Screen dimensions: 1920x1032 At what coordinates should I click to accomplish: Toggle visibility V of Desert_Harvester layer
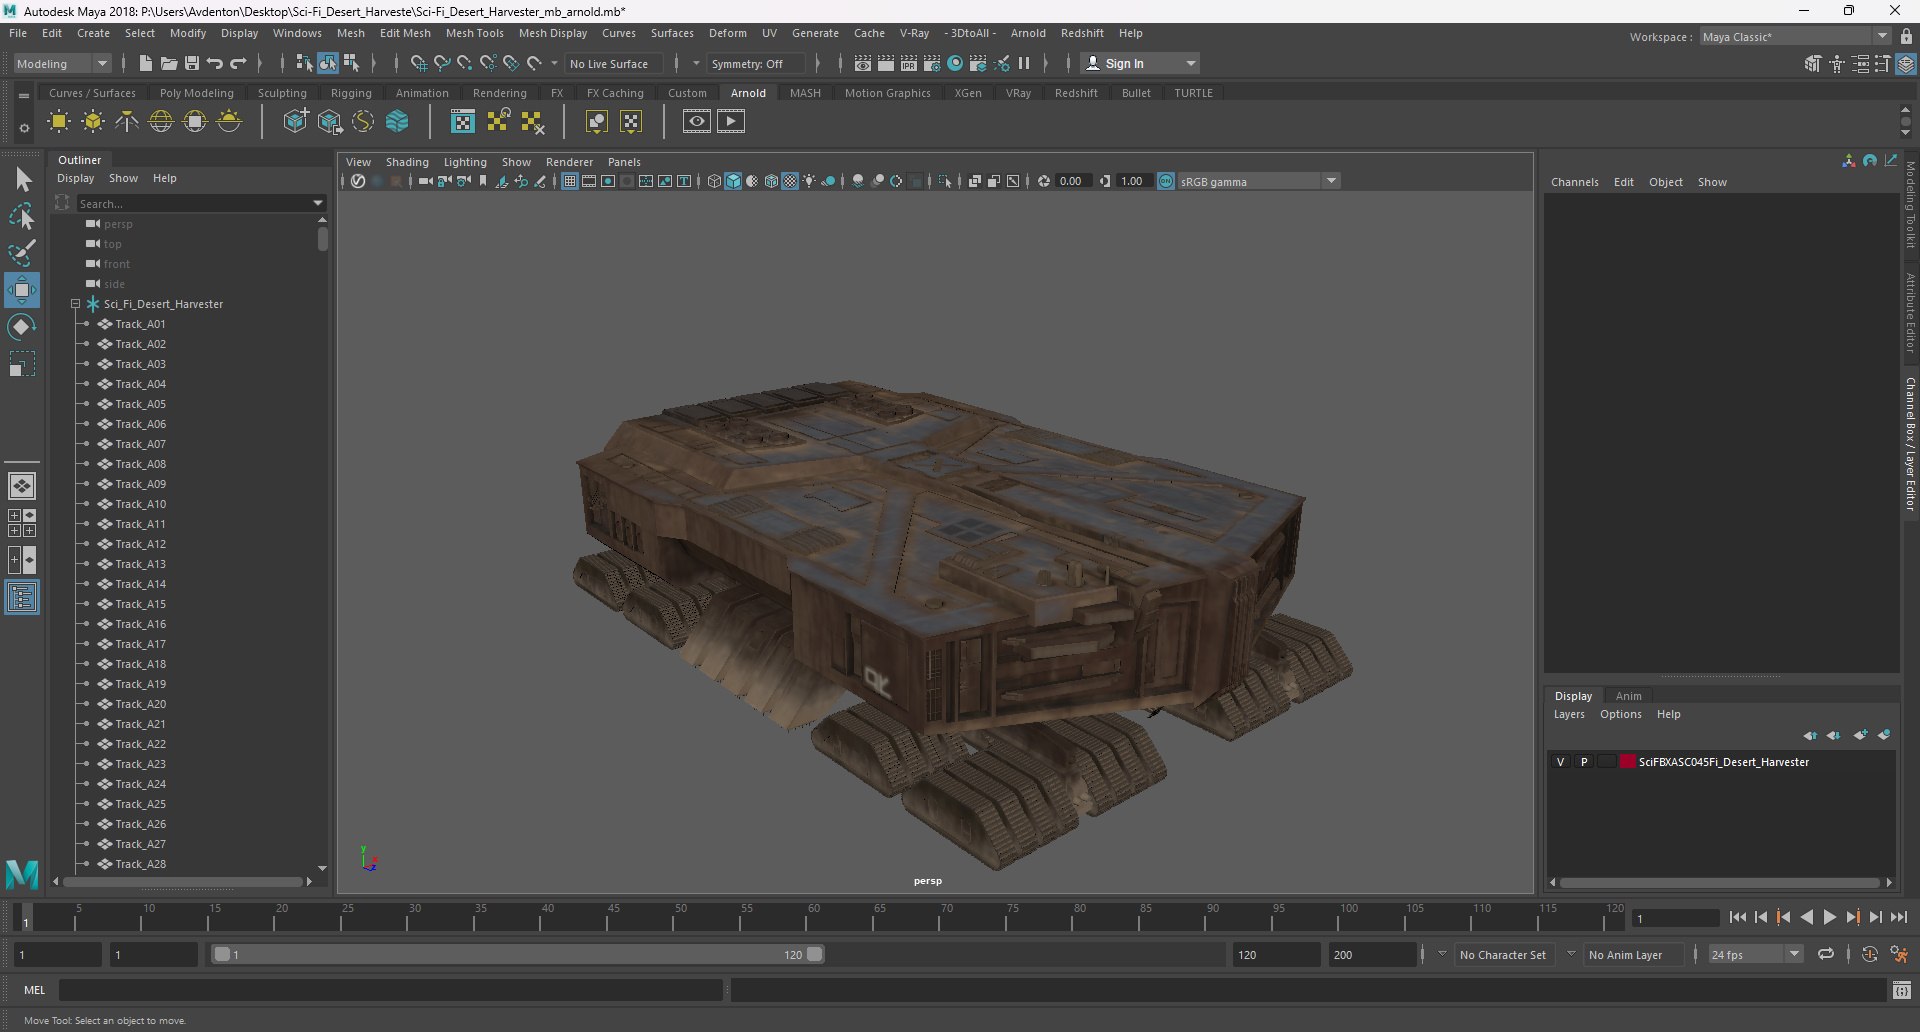(x=1560, y=762)
